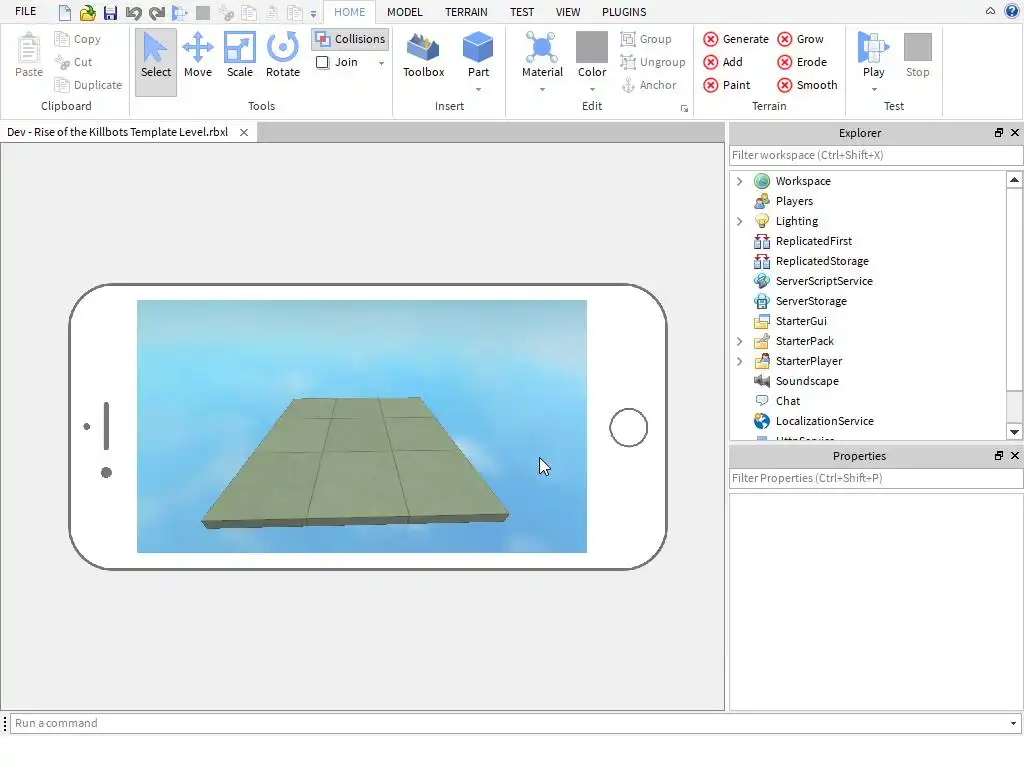Activate the Scale tool
The height and width of the screenshot is (768, 1024).
[239, 56]
